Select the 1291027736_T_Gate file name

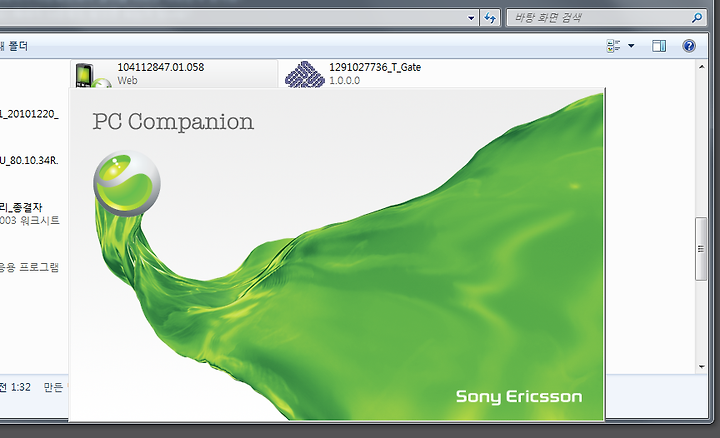tap(375, 67)
